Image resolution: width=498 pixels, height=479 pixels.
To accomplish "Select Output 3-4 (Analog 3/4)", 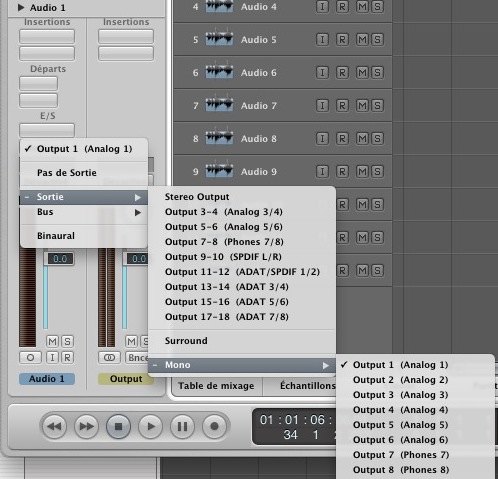I will coord(242,212).
